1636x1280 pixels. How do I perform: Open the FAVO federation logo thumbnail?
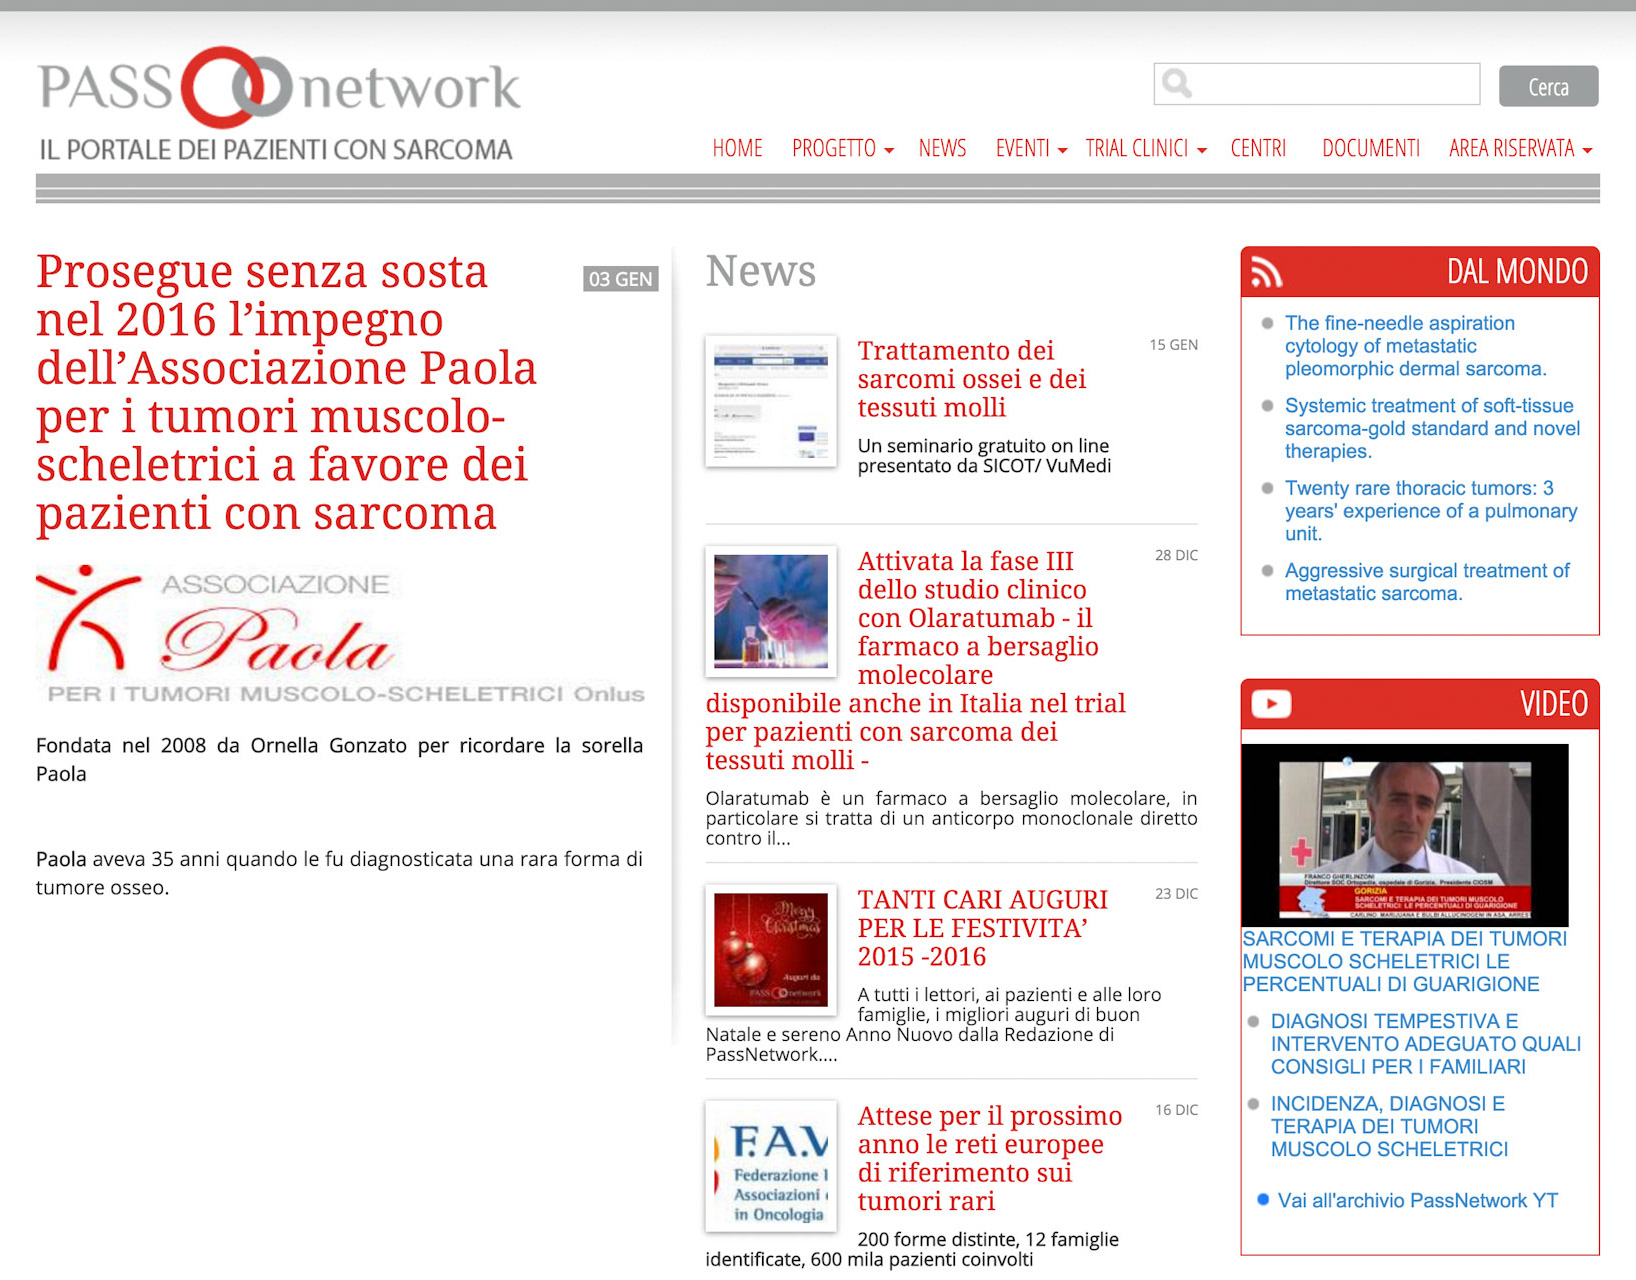771,1166
